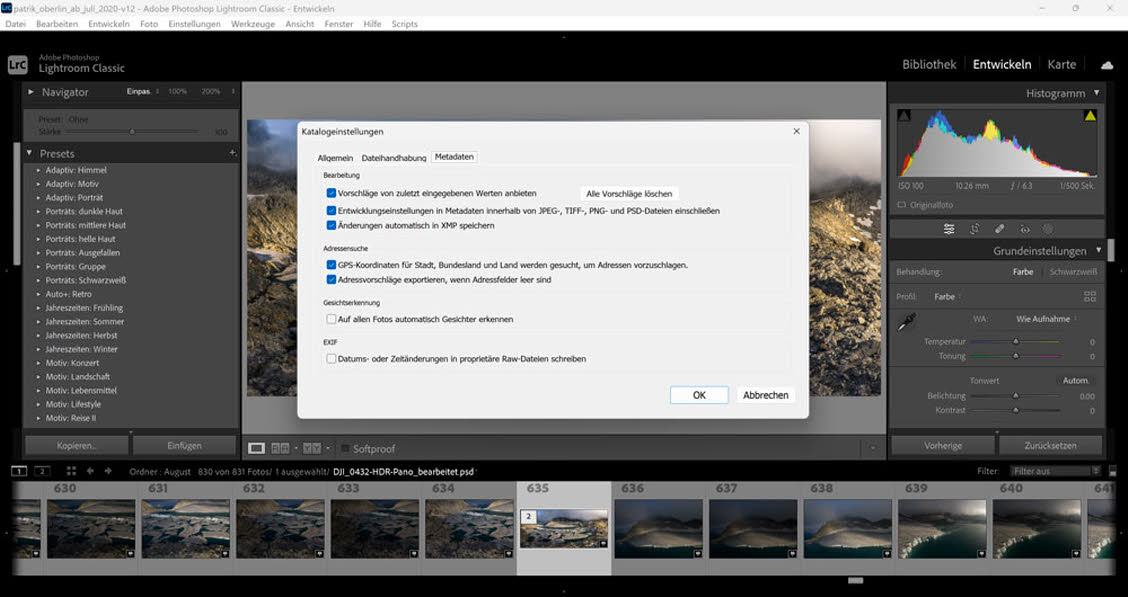1128x597 pixels.
Task: Expand the Adaptiv: Himmel preset group
Action: [39, 170]
